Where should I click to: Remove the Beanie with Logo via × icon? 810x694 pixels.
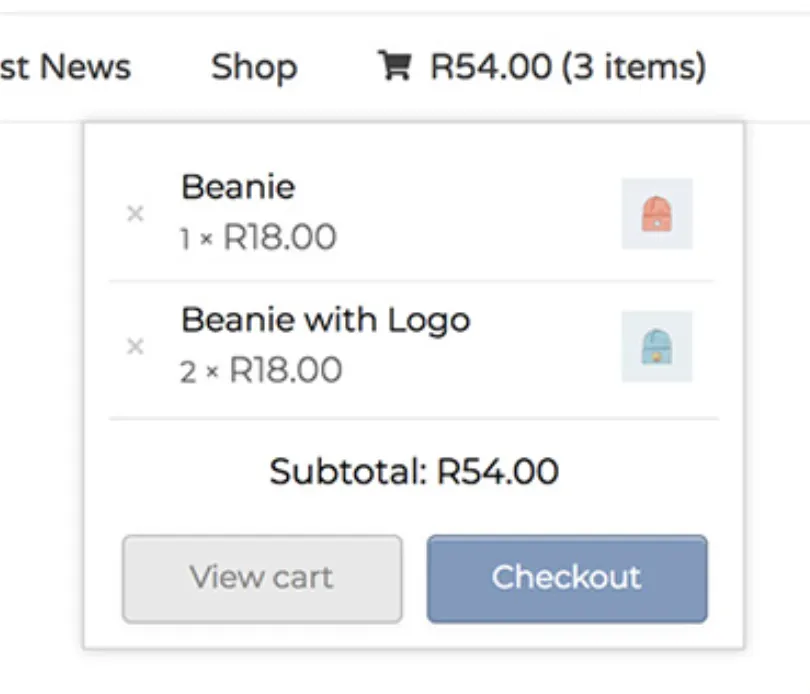[x=136, y=347]
